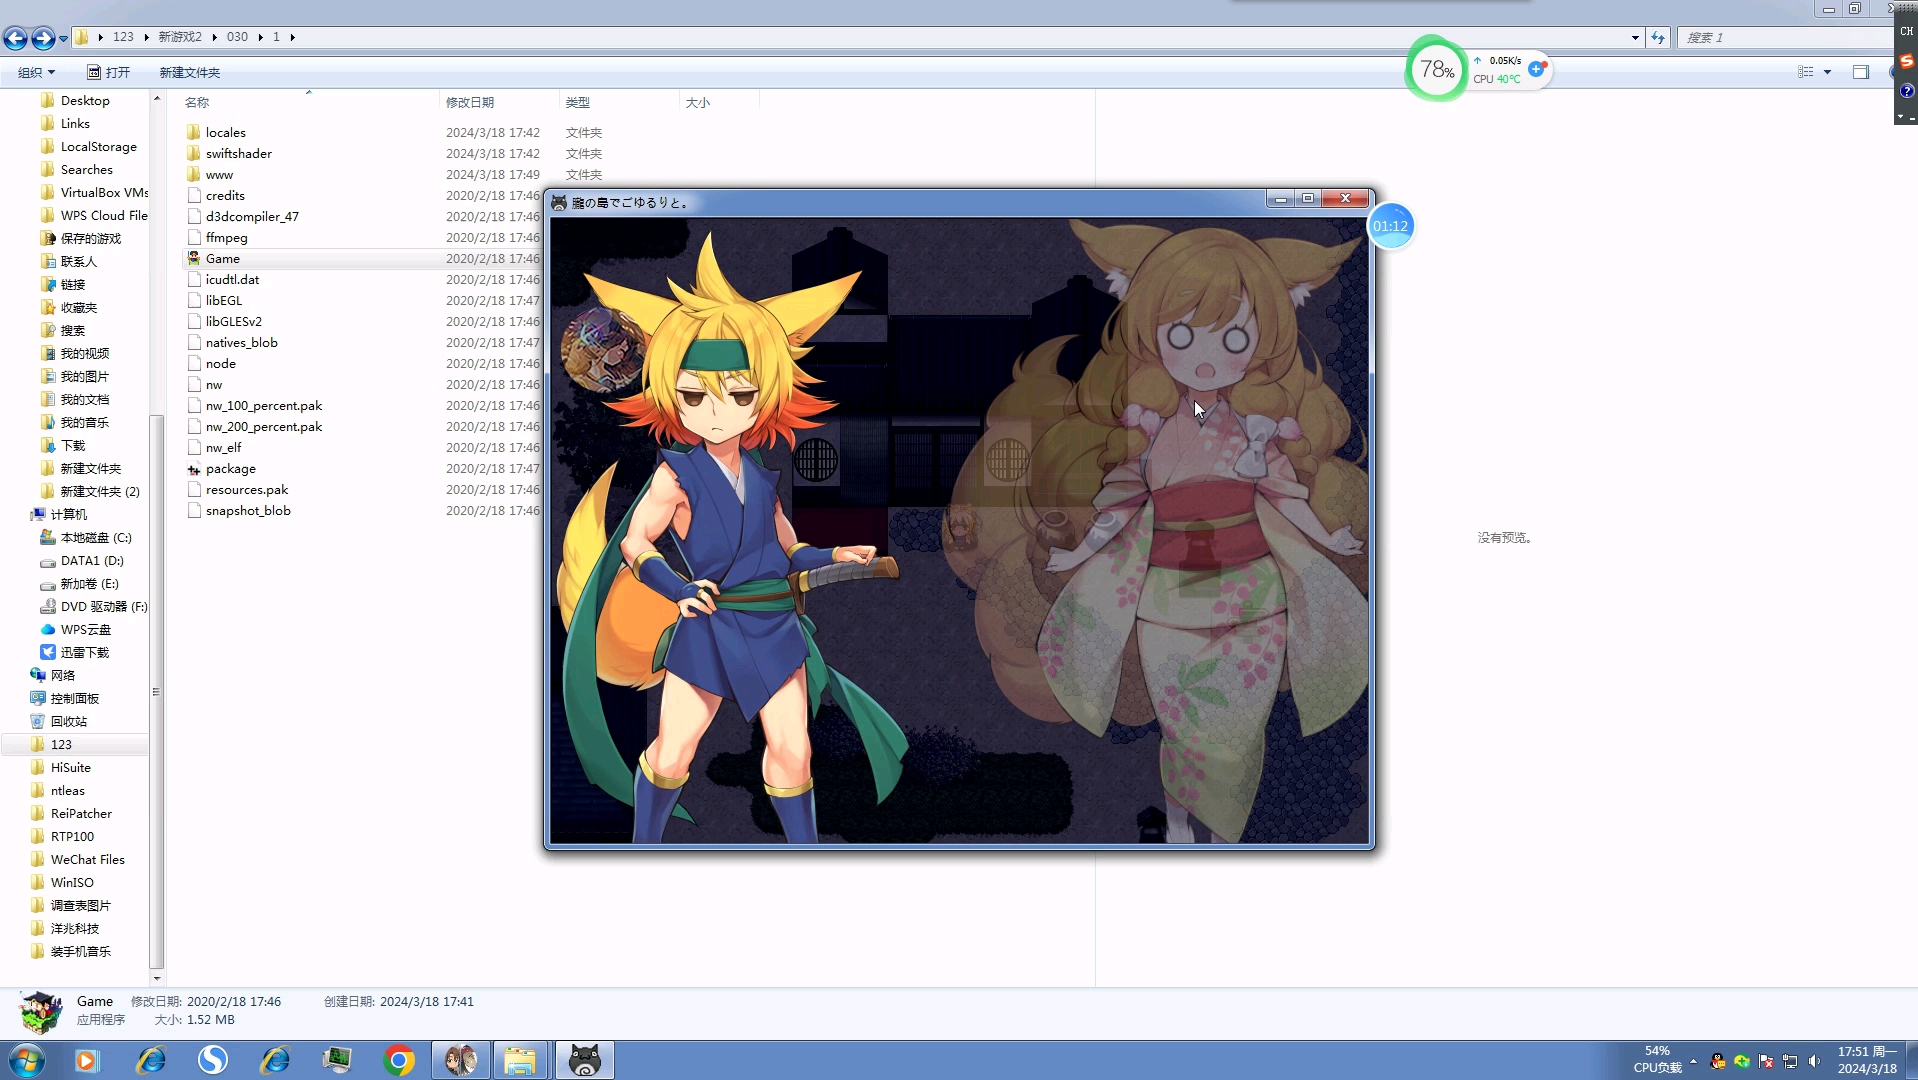Open the address bar history dropdown
The width and height of the screenshot is (1918, 1080).
point(1635,38)
